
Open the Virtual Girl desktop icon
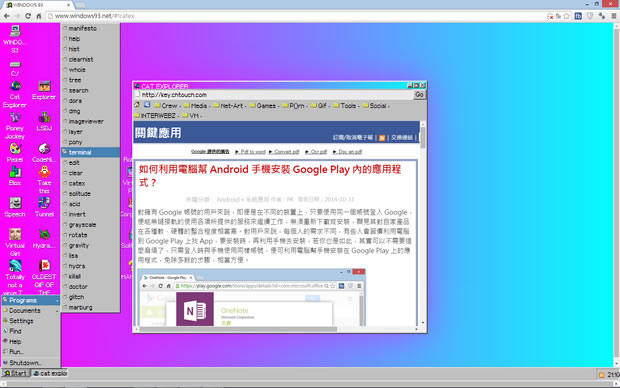(15, 242)
